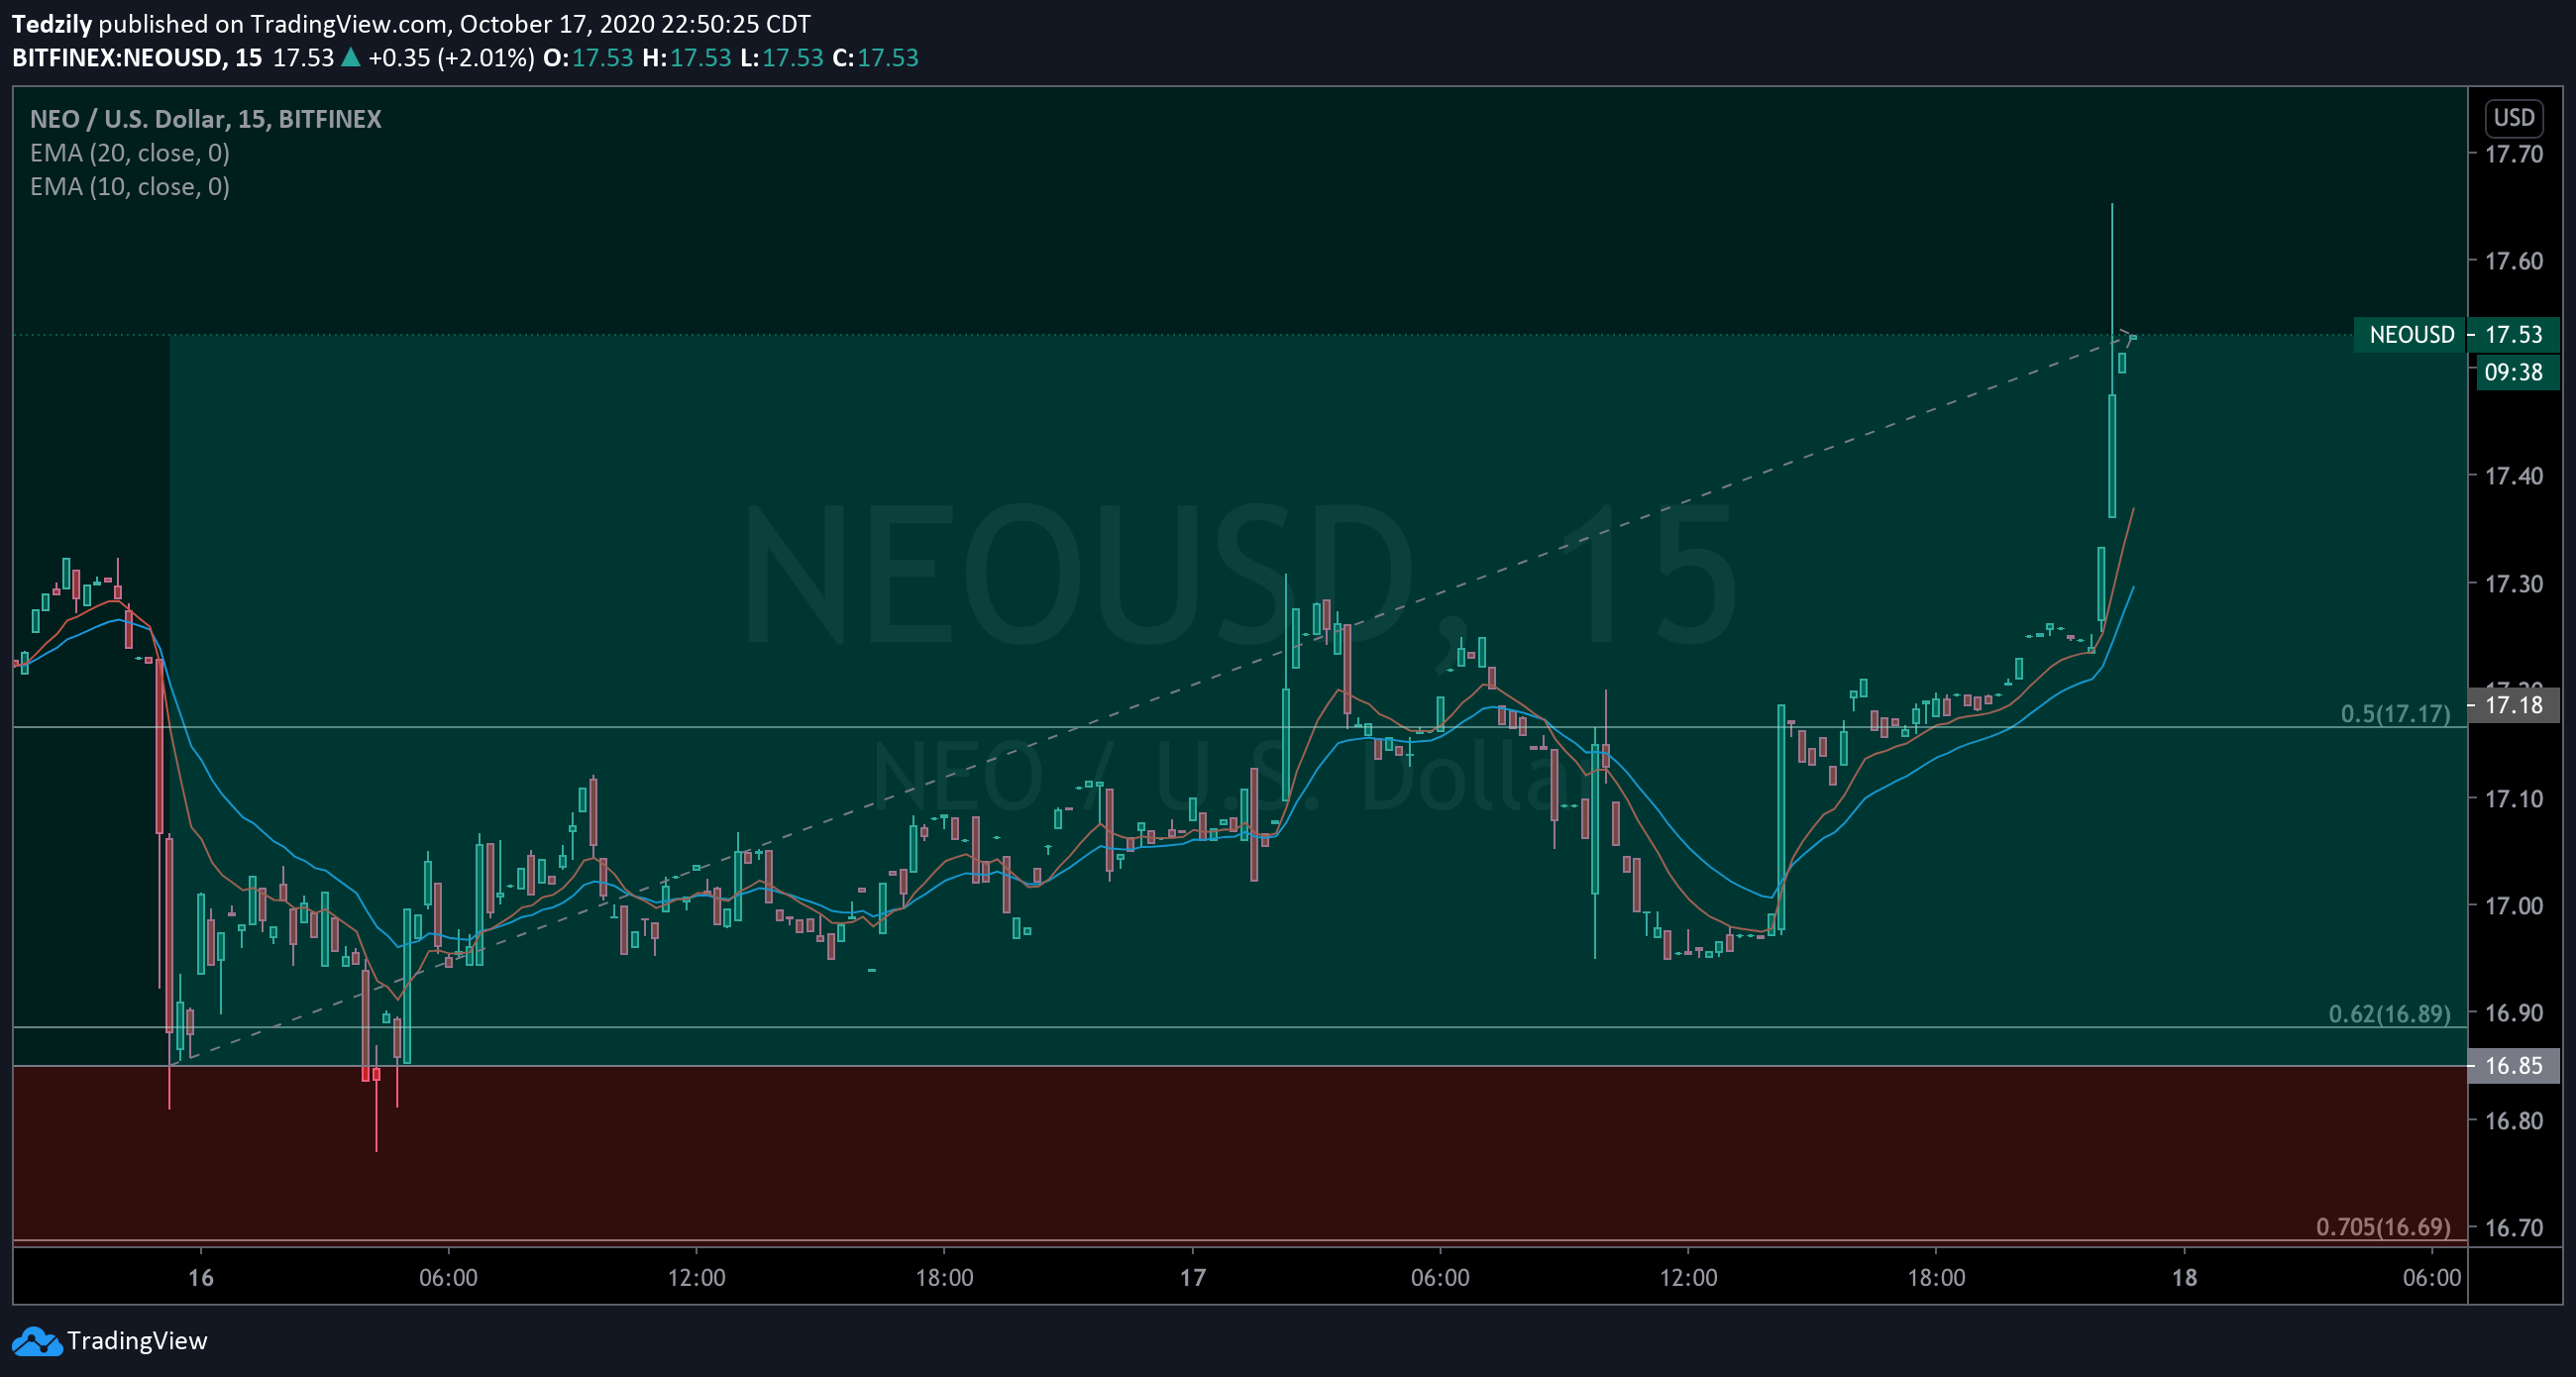Select the 0.62(16.89) Fibonacci level label
2576x1377 pixels.
tap(2390, 1013)
